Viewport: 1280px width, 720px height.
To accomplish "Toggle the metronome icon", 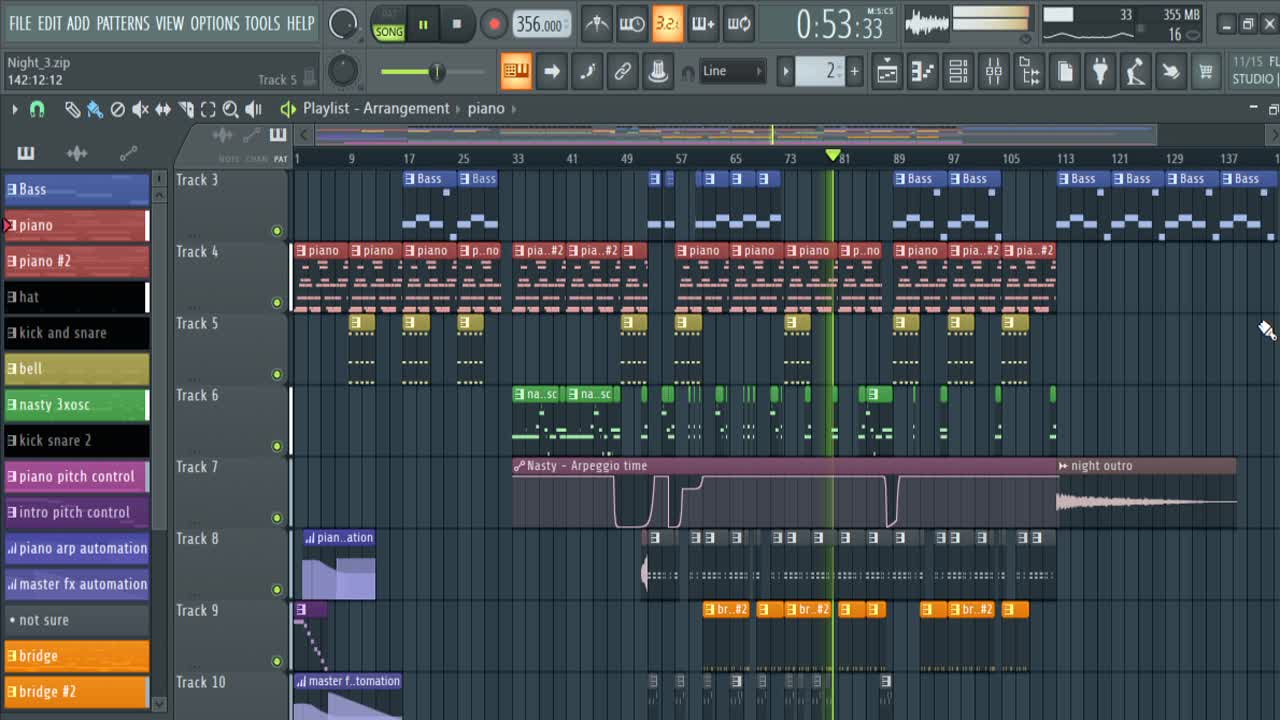I will coord(596,24).
